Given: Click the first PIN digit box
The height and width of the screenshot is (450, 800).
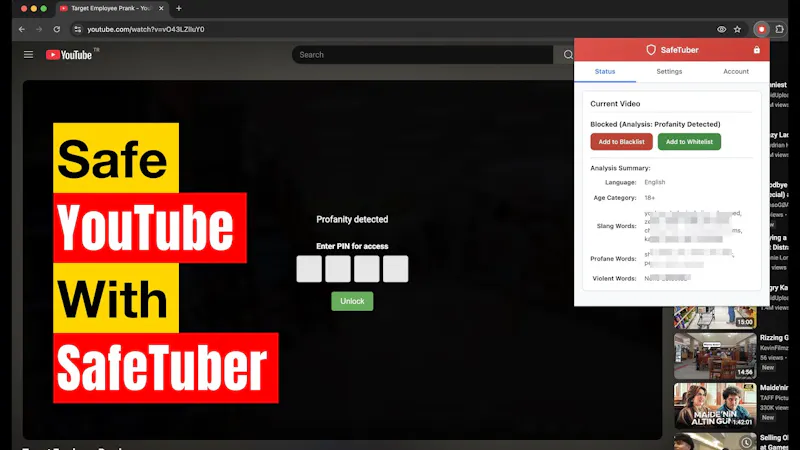Looking at the screenshot, I should pos(309,269).
